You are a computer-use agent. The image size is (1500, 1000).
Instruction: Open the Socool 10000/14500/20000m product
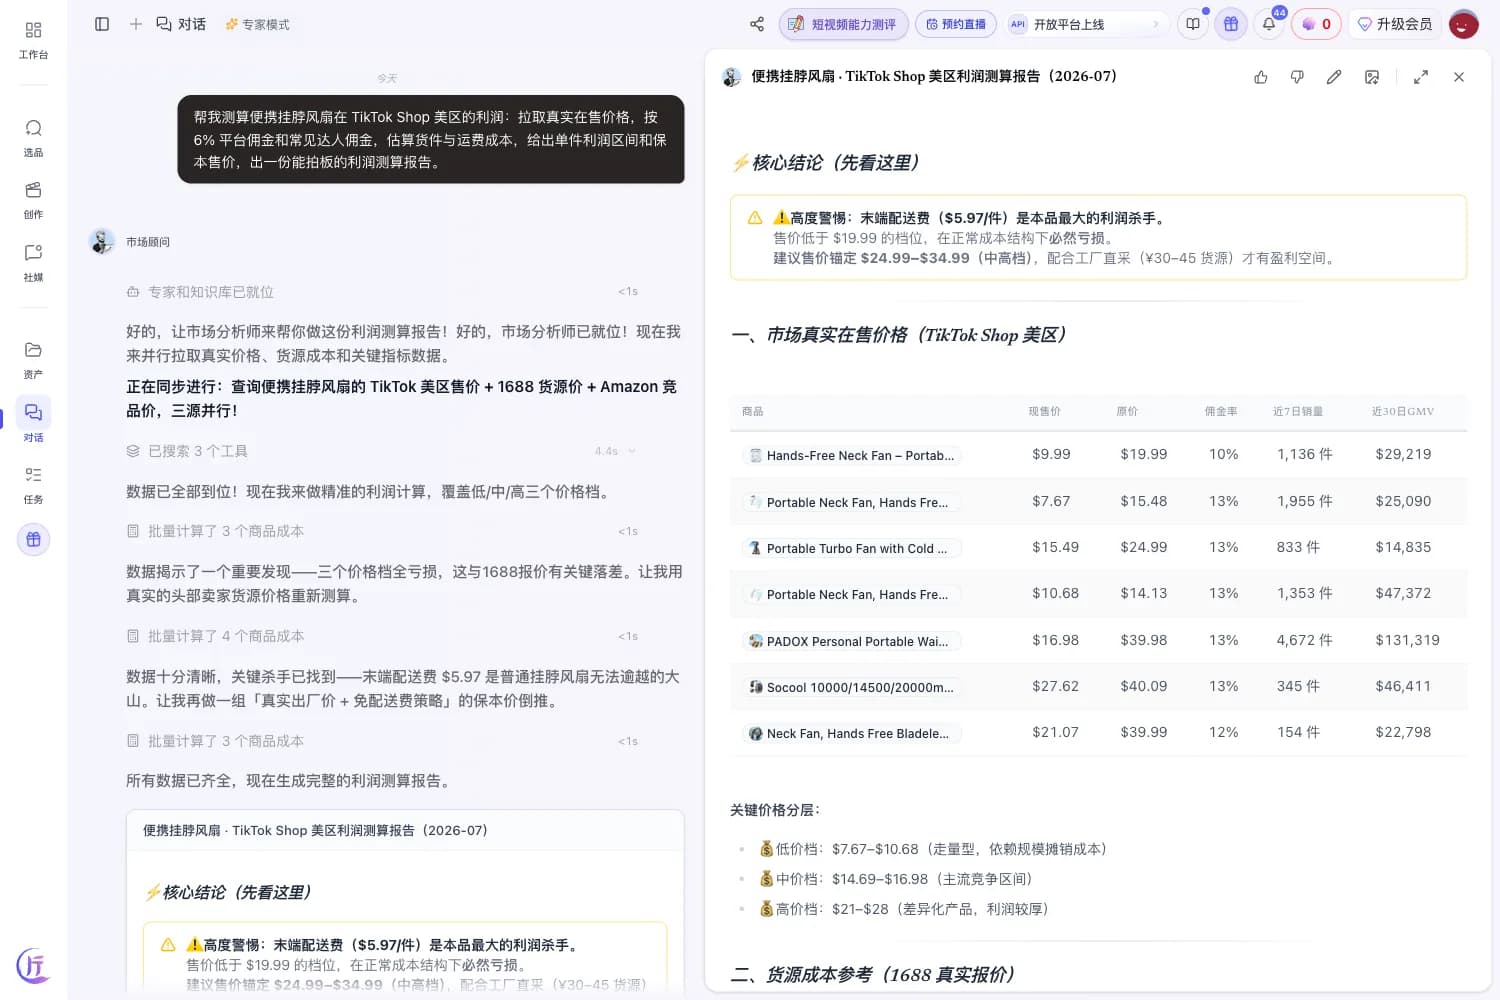click(853, 687)
